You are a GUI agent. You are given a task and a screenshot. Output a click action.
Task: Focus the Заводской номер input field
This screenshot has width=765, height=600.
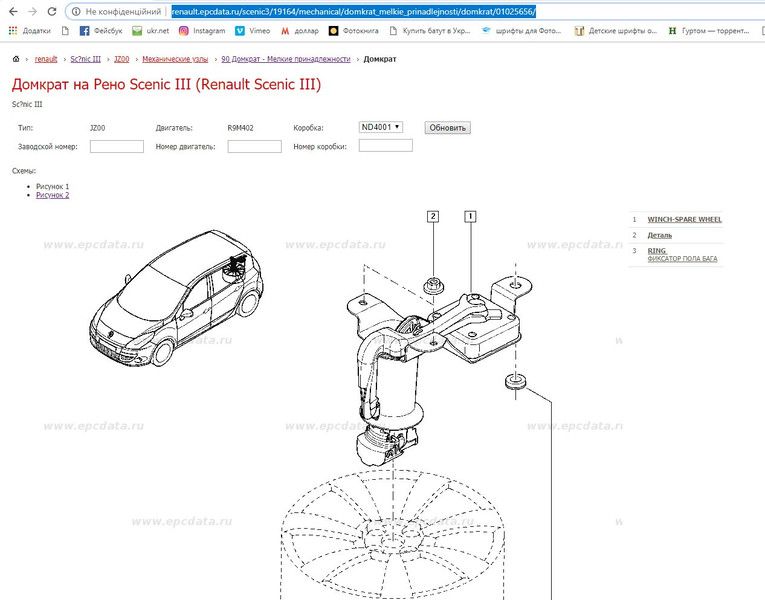click(117, 146)
